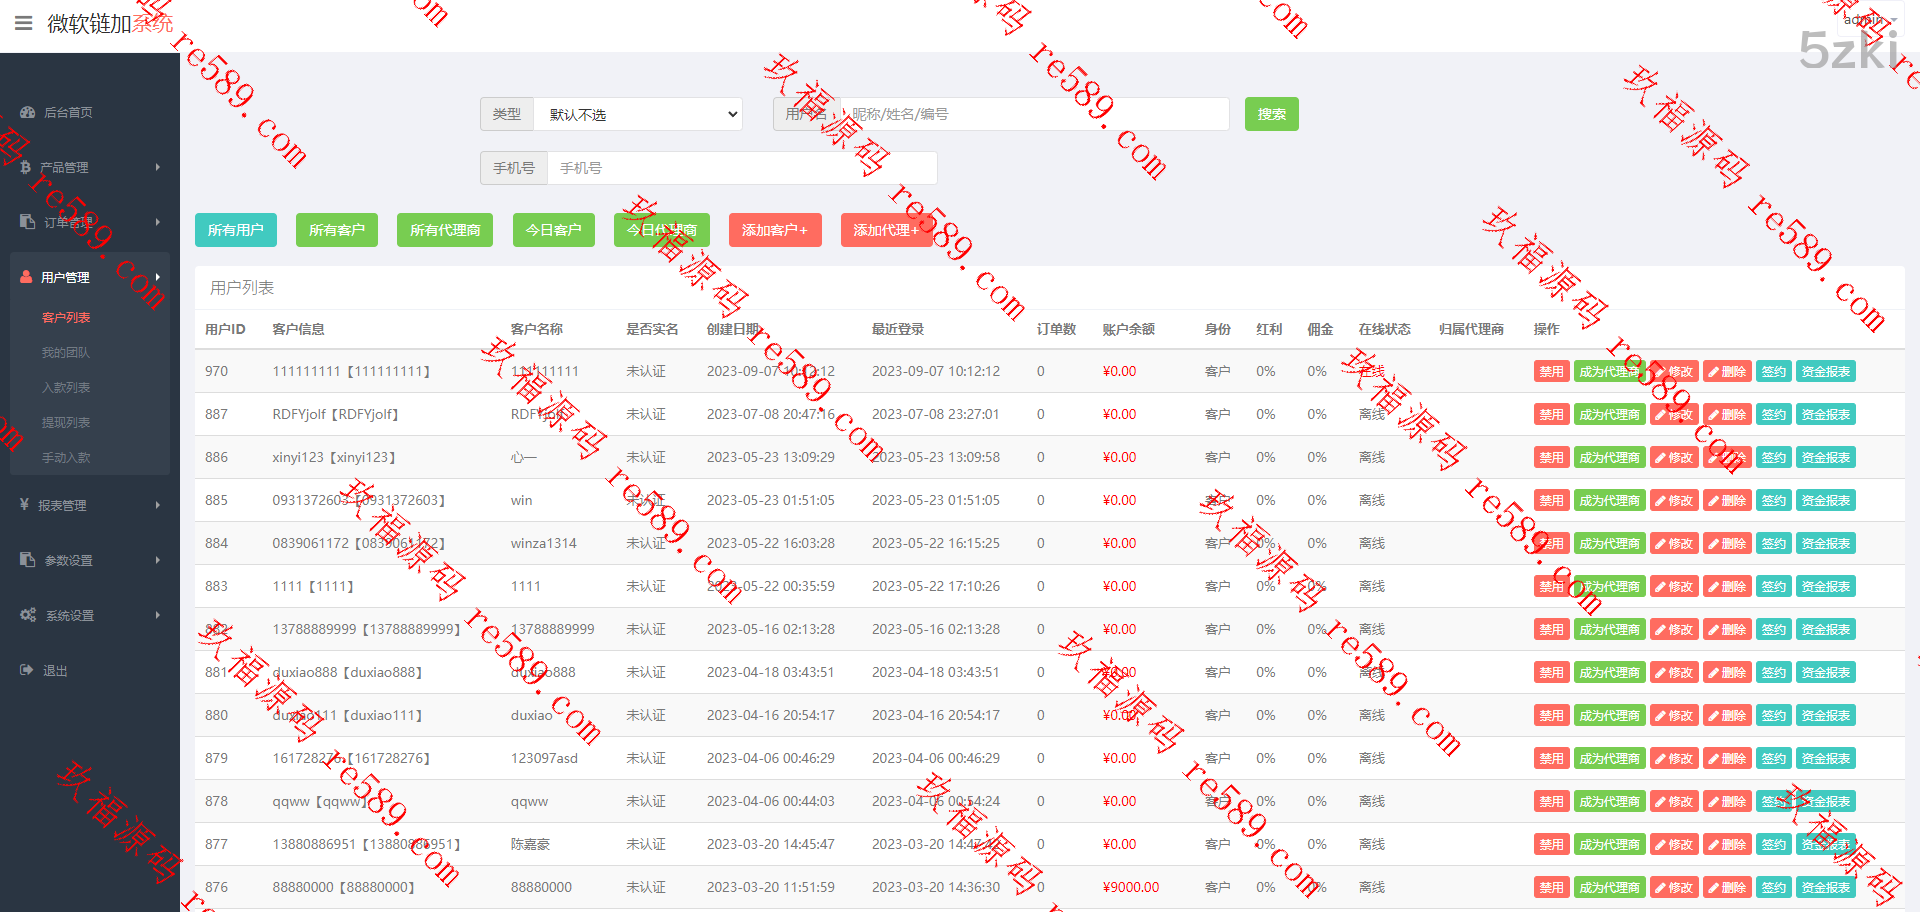Click the yen icon beside 报表管理
Image resolution: width=1920 pixels, height=912 pixels.
click(24, 505)
